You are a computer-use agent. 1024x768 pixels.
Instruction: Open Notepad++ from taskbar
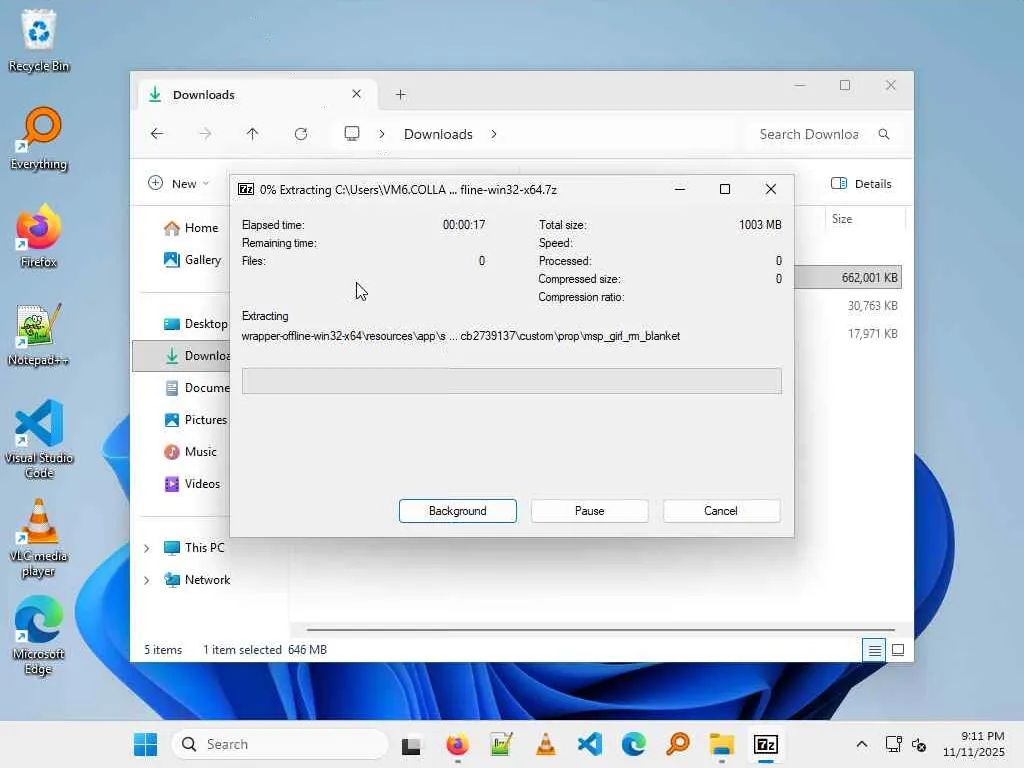pyautogui.click(x=501, y=744)
